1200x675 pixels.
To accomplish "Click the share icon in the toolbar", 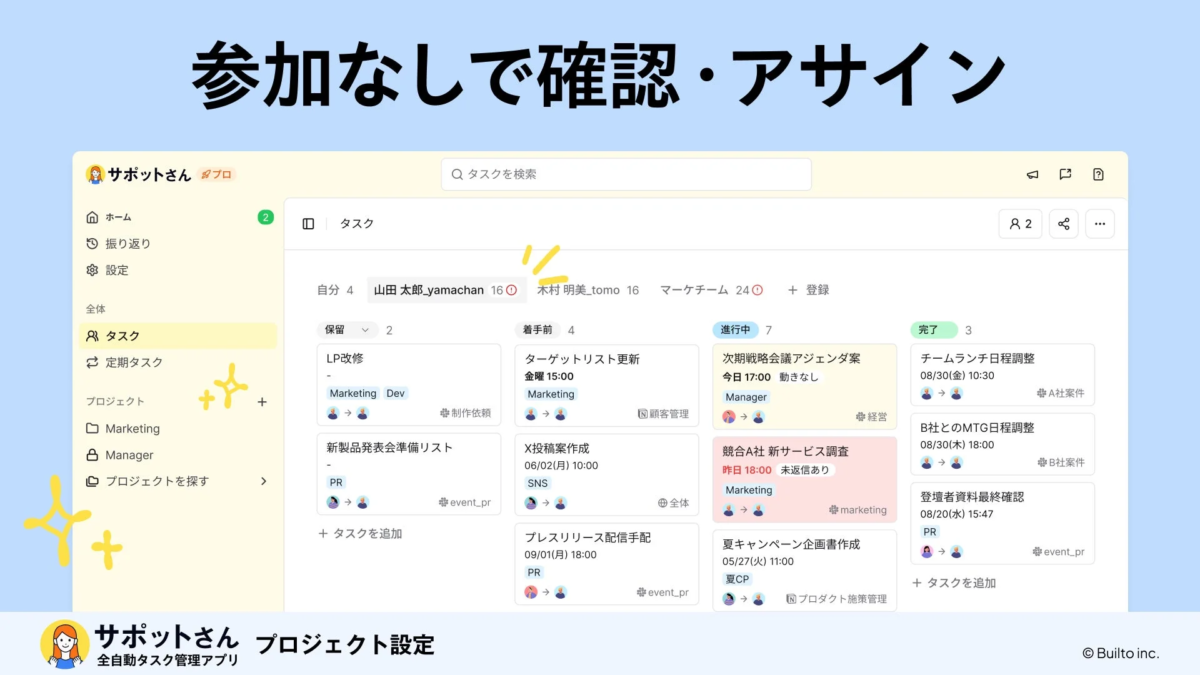I will pos(1062,224).
